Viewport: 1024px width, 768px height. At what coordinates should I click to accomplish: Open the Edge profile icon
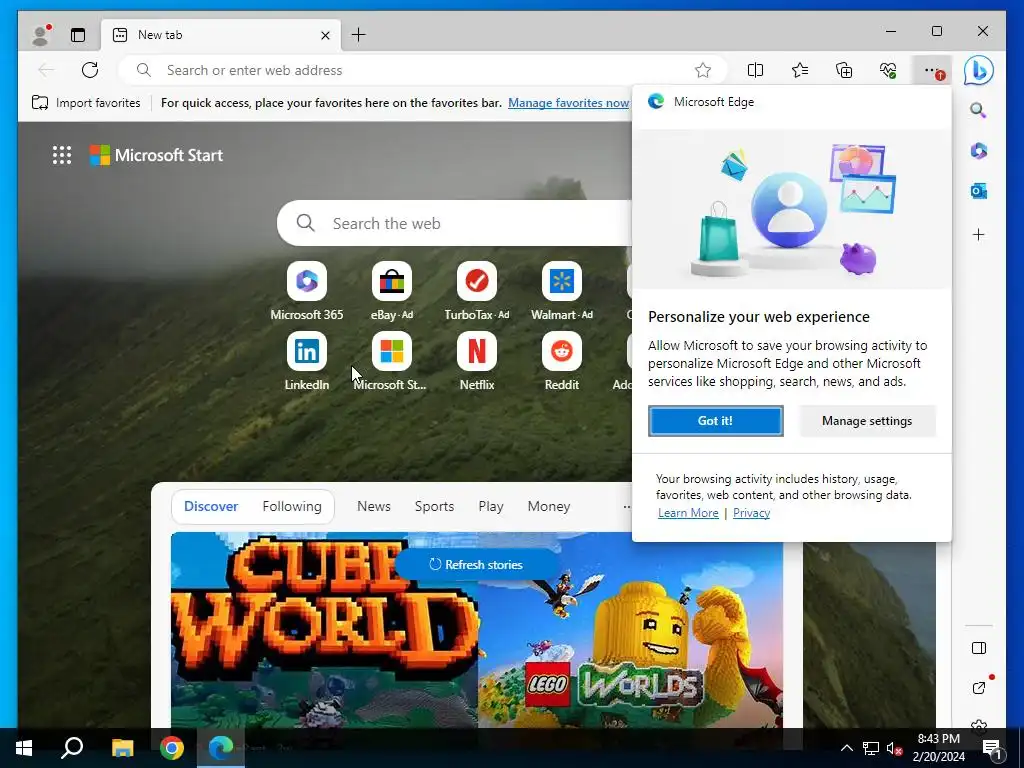(x=41, y=35)
